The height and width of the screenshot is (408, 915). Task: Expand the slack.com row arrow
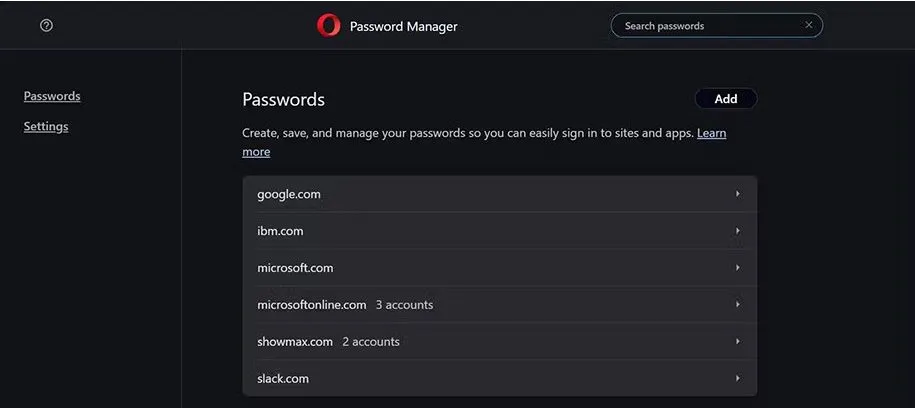click(738, 379)
